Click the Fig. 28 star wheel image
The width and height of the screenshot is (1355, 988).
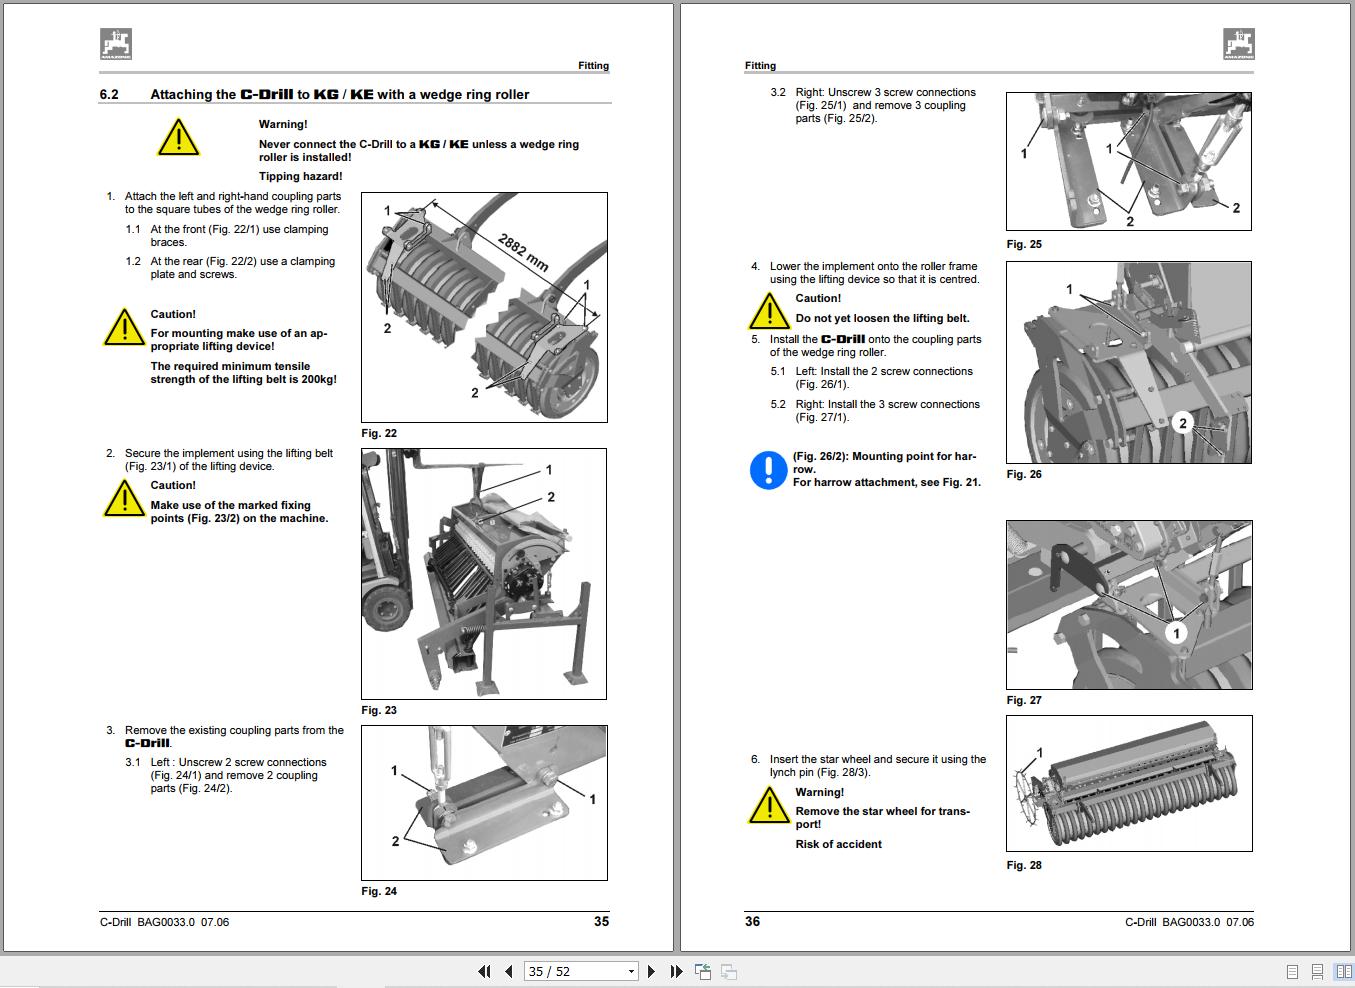pyautogui.click(x=1129, y=784)
